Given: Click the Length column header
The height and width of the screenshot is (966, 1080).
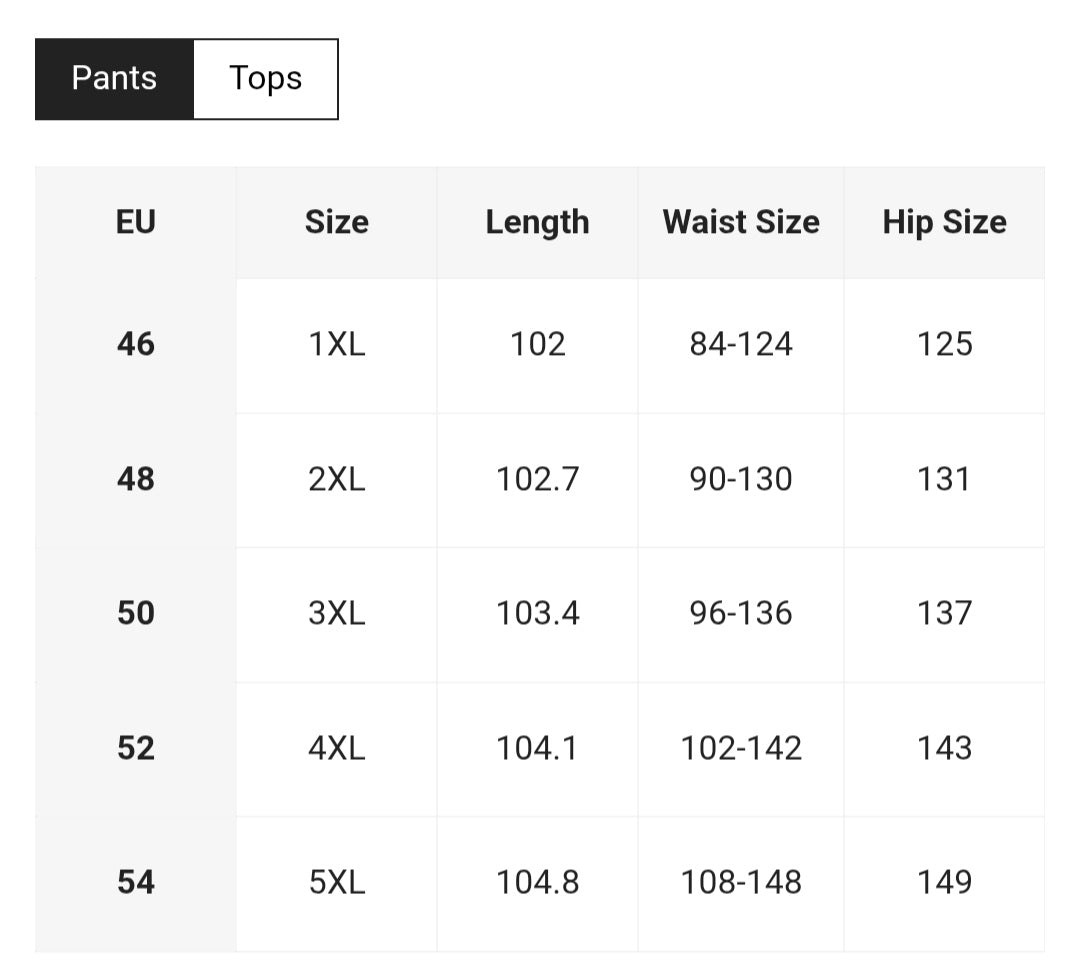Looking at the screenshot, I should tap(537, 222).
